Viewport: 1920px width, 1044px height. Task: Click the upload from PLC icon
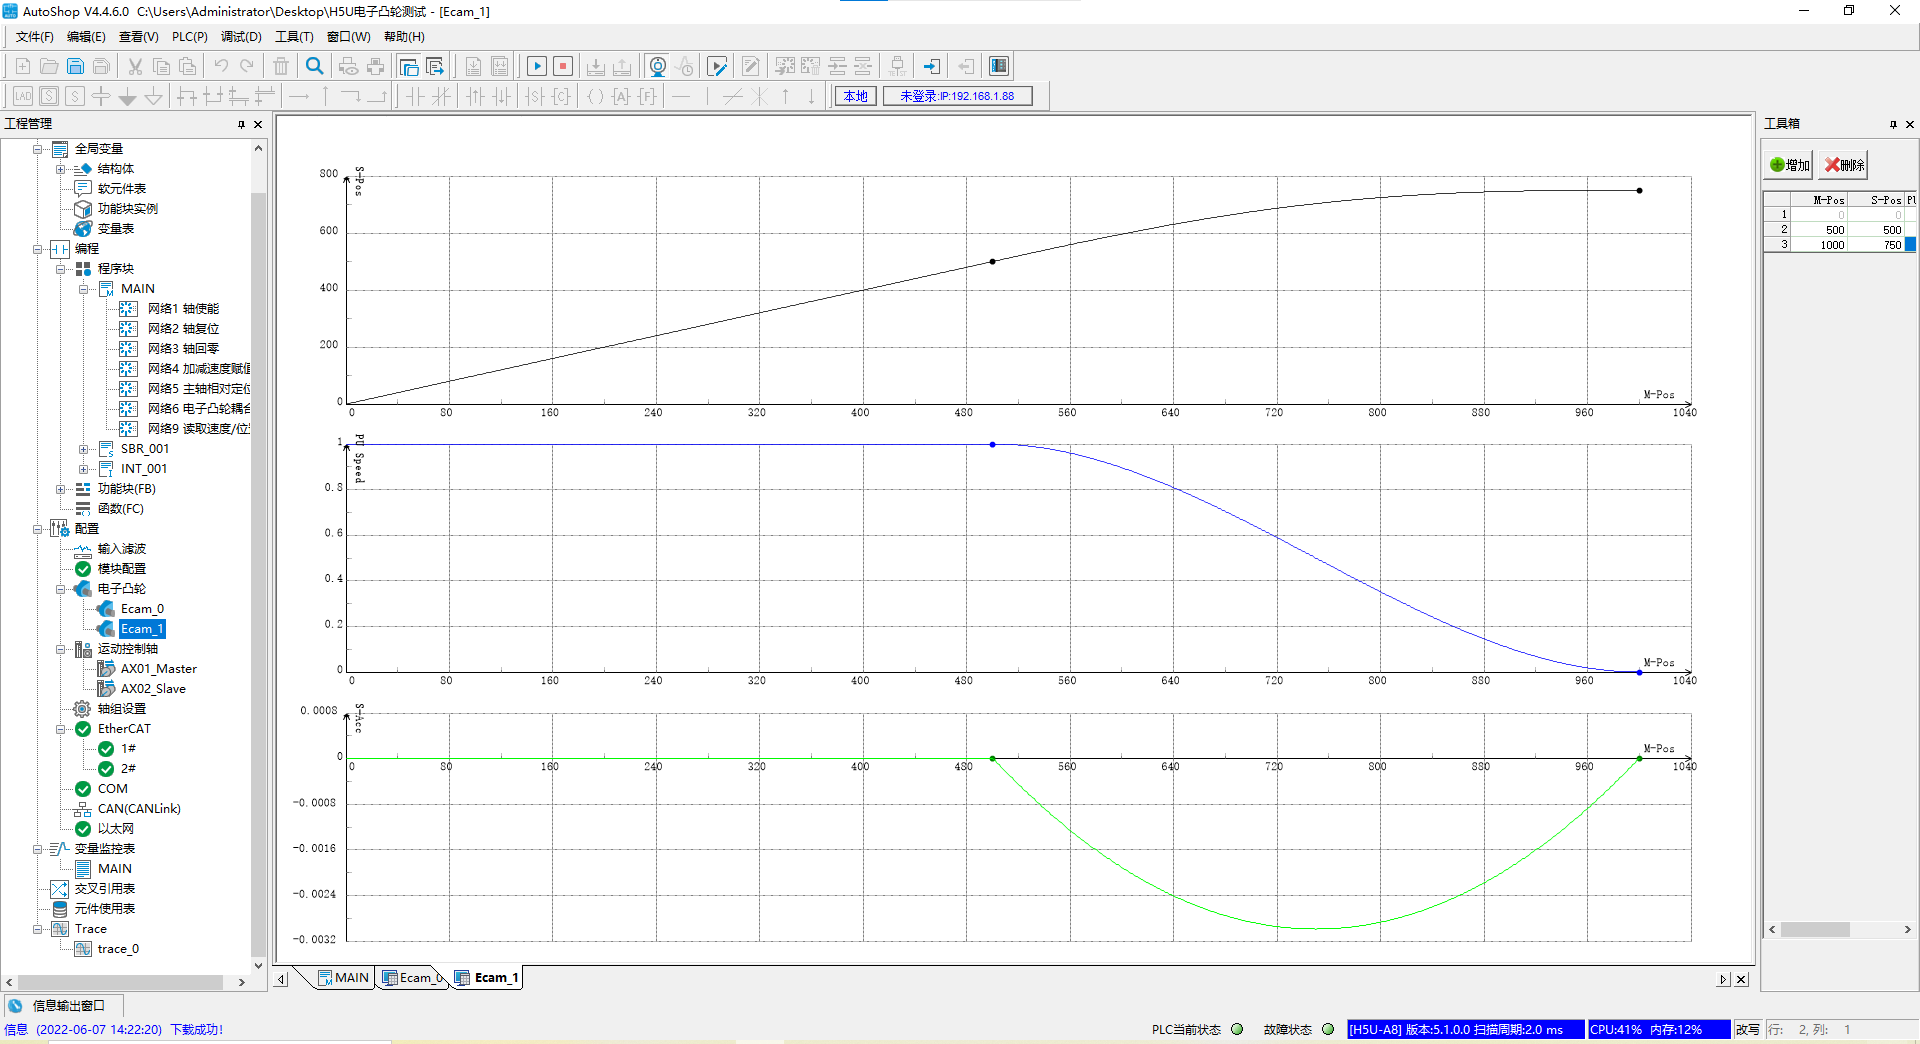621,66
